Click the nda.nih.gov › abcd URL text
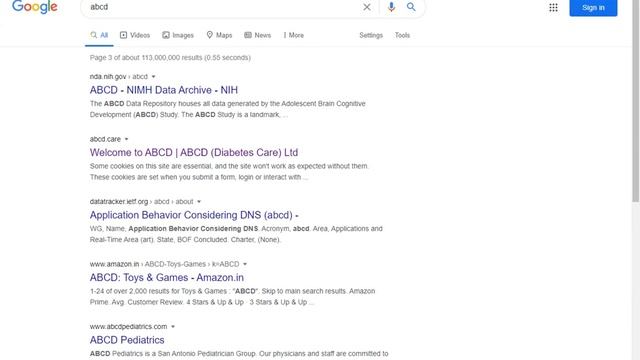 tap(119, 77)
